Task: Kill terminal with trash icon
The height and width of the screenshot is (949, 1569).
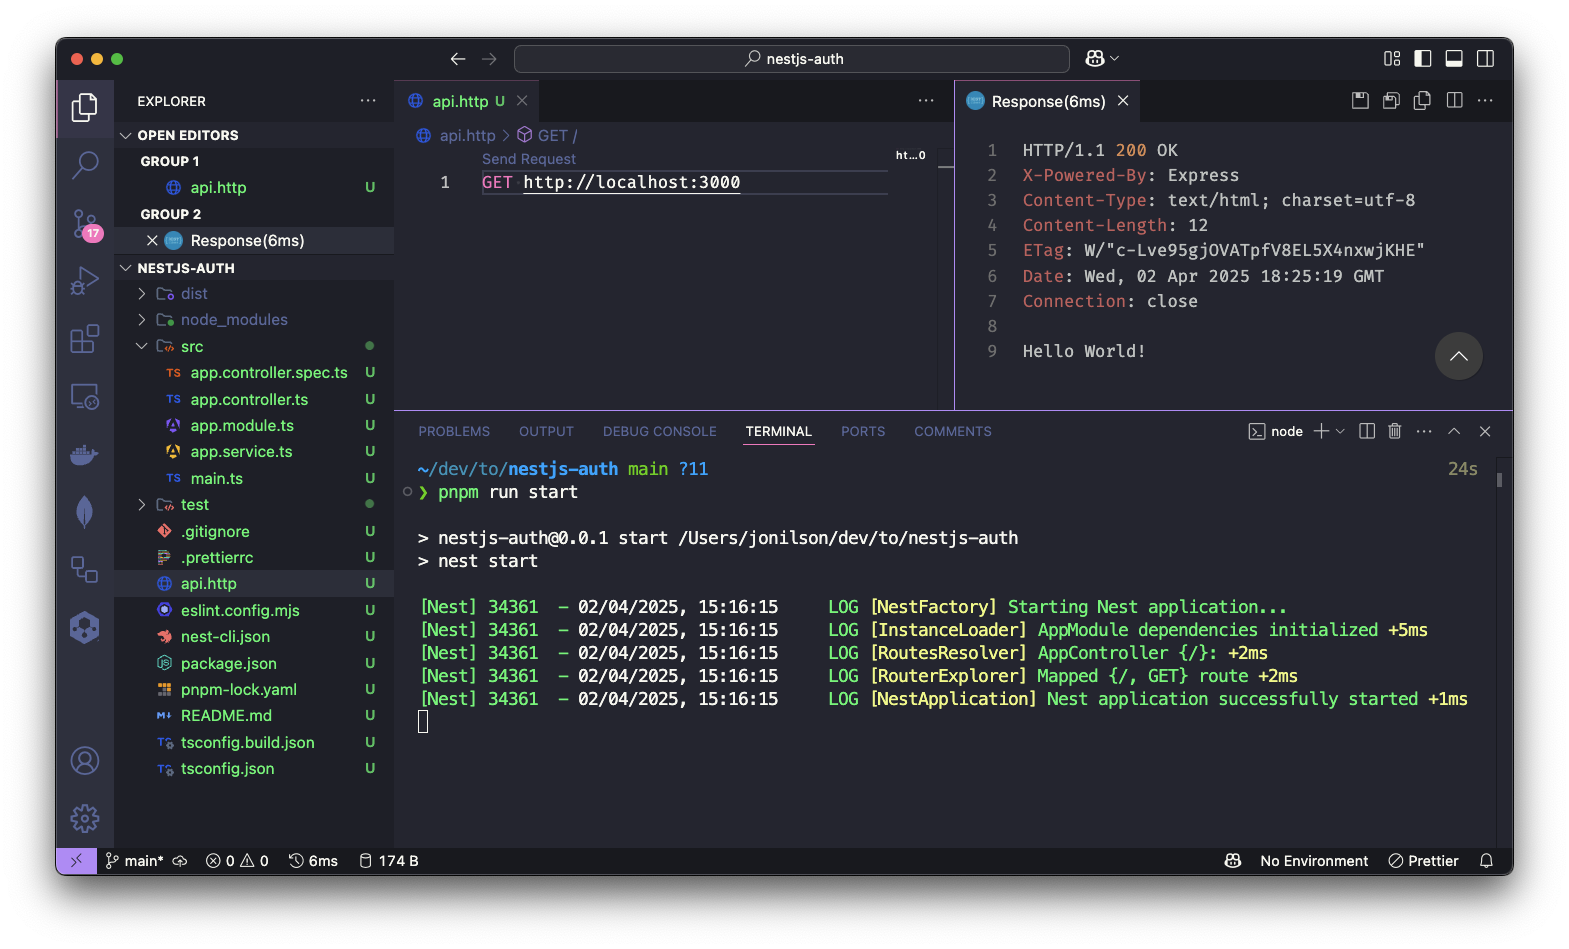Action: pos(1395,431)
